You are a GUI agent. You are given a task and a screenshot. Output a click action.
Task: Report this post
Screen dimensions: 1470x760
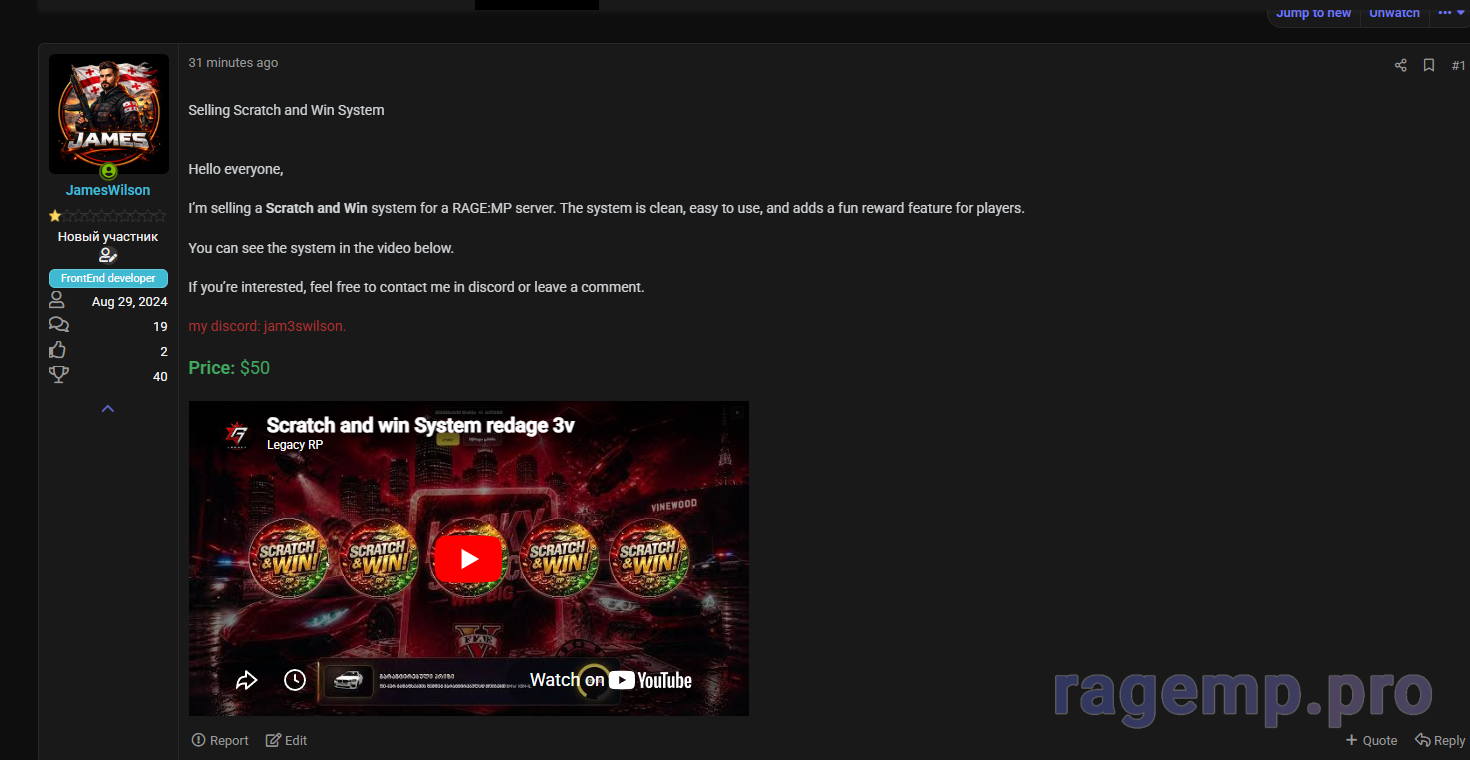click(x=220, y=741)
